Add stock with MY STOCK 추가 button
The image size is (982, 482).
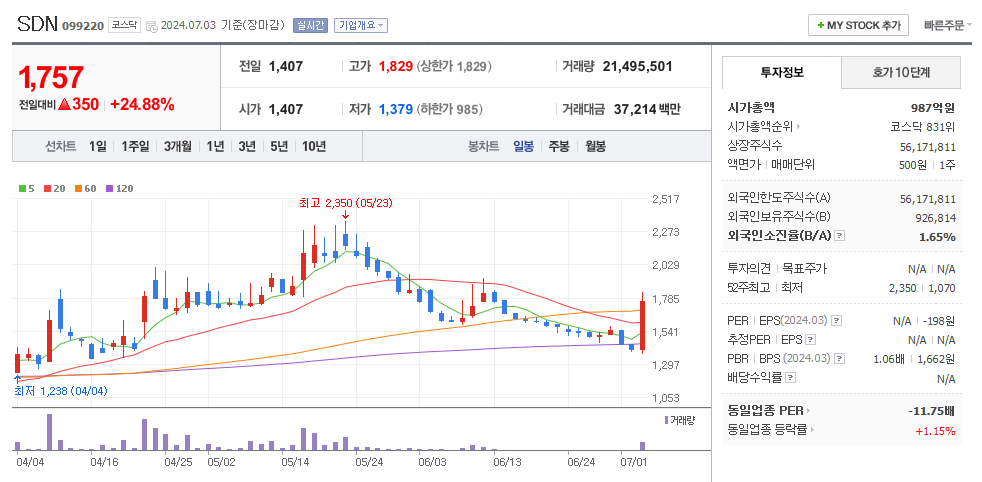(x=858, y=26)
